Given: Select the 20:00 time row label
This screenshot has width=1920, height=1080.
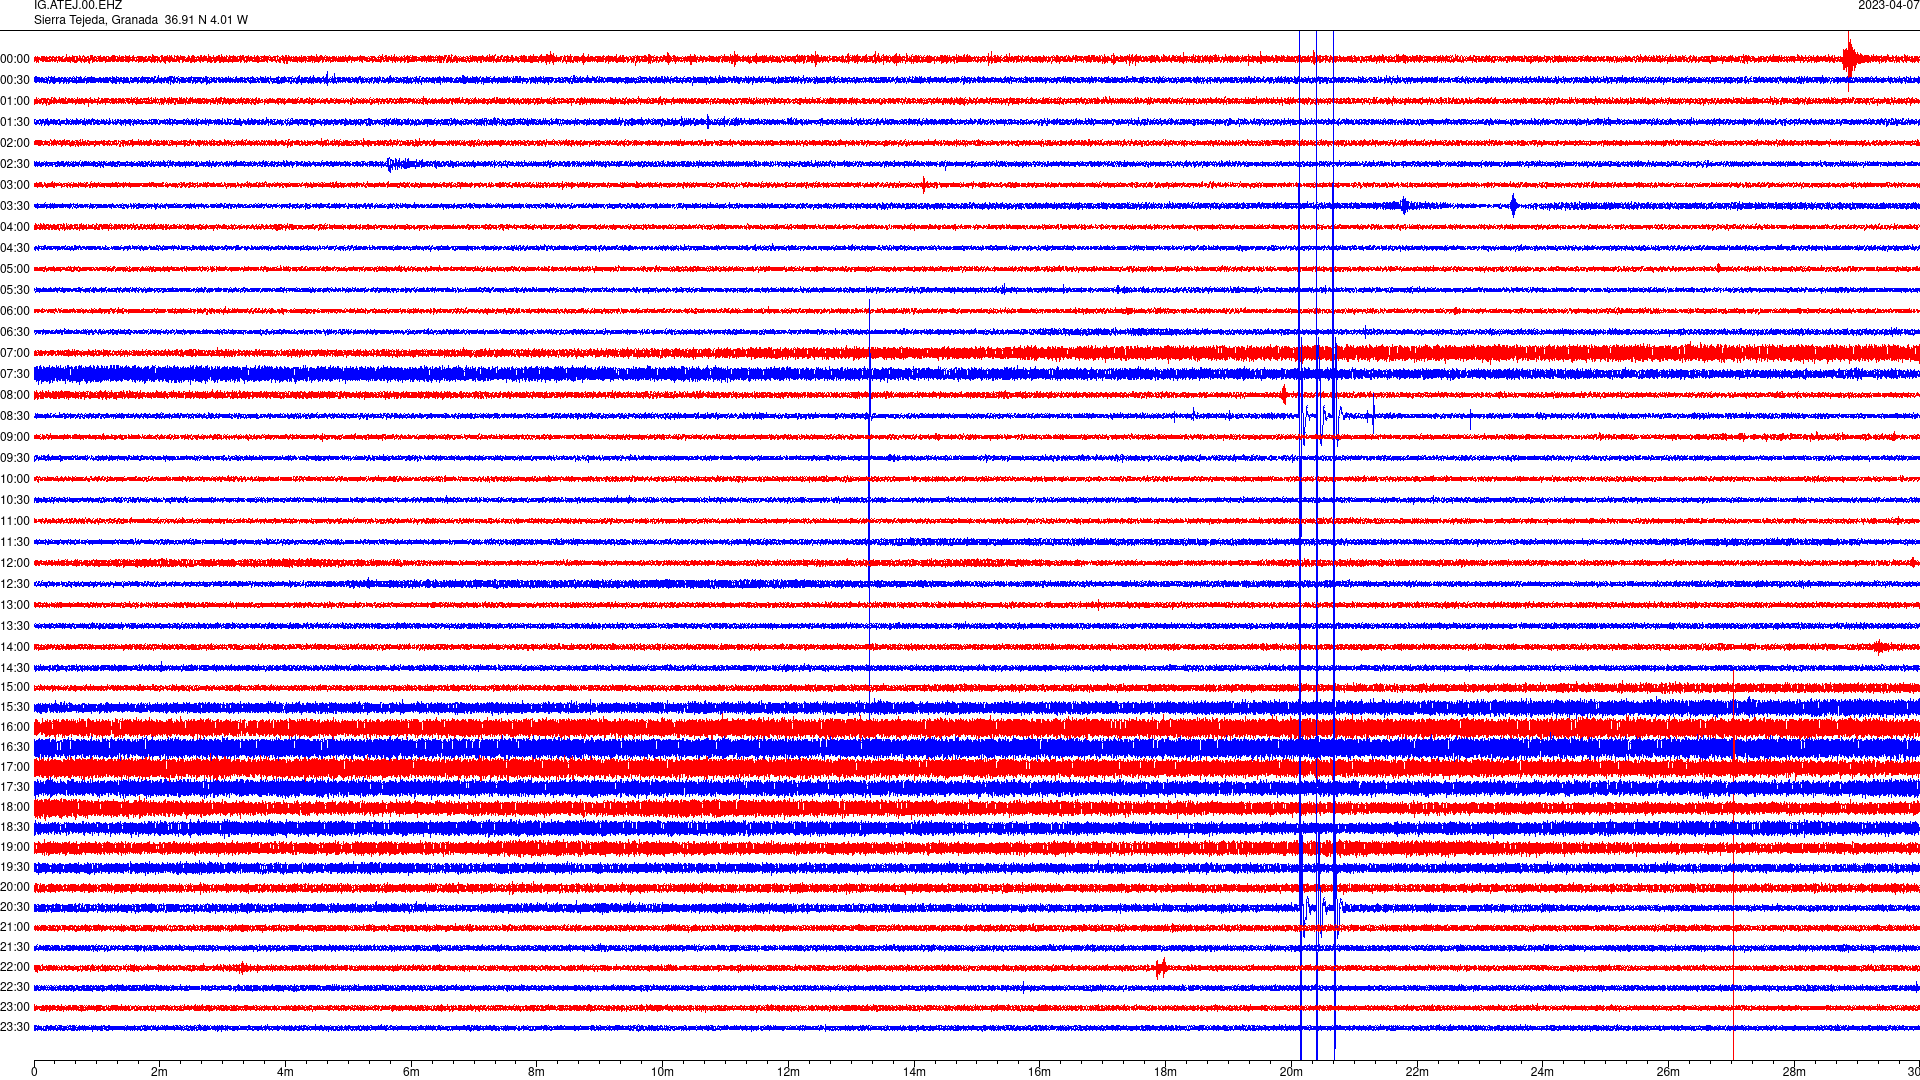Looking at the screenshot, I should pyautogui.click(x=15, y=887).
